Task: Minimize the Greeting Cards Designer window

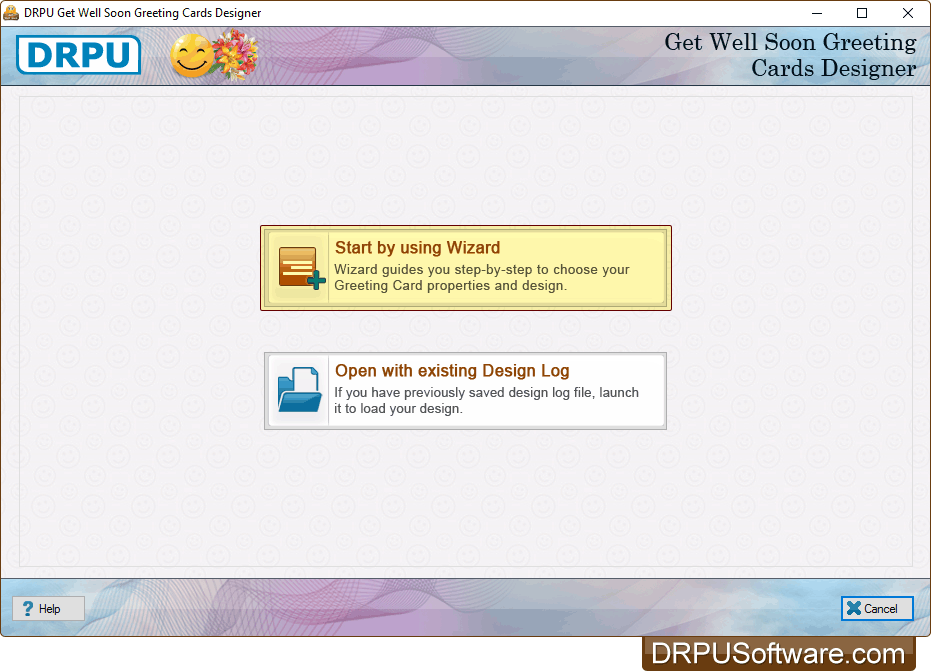Action: 817,13
